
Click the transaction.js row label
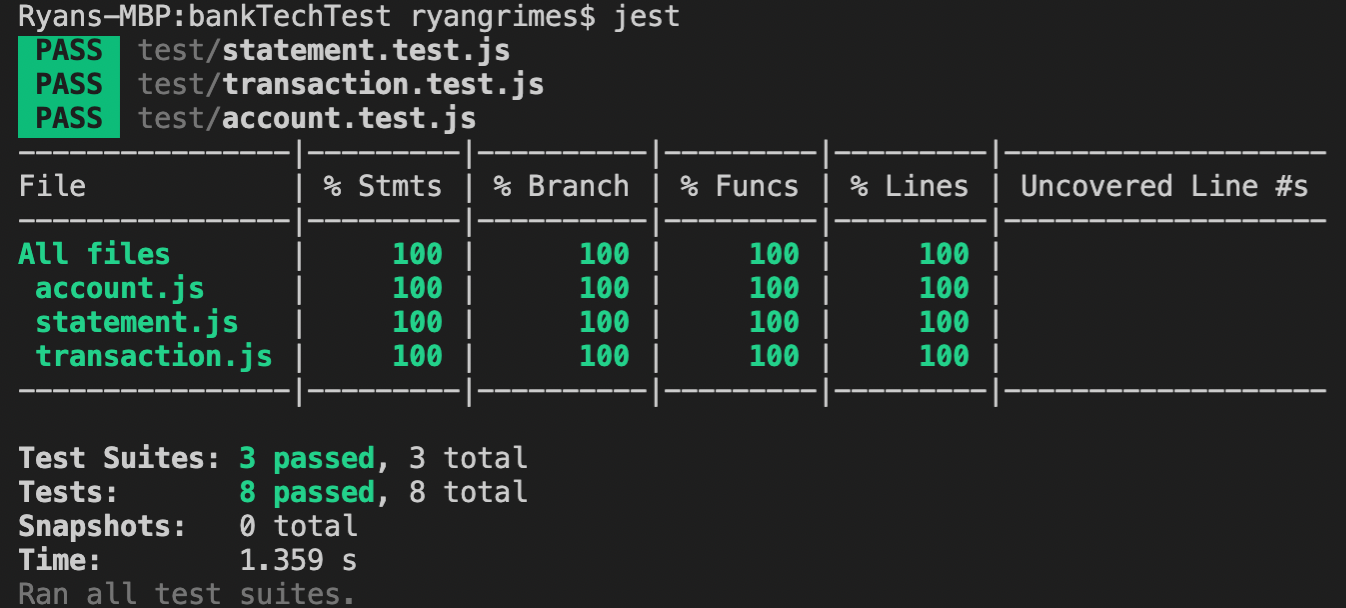pos(154,356)
